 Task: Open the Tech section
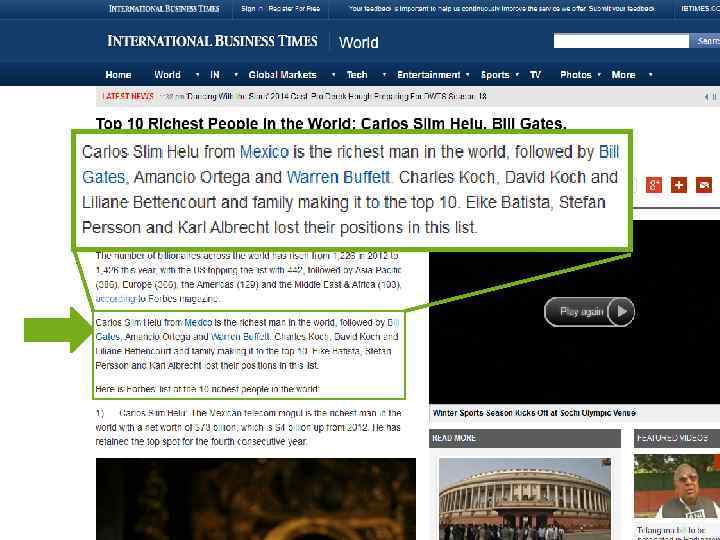tap(357, 74)
